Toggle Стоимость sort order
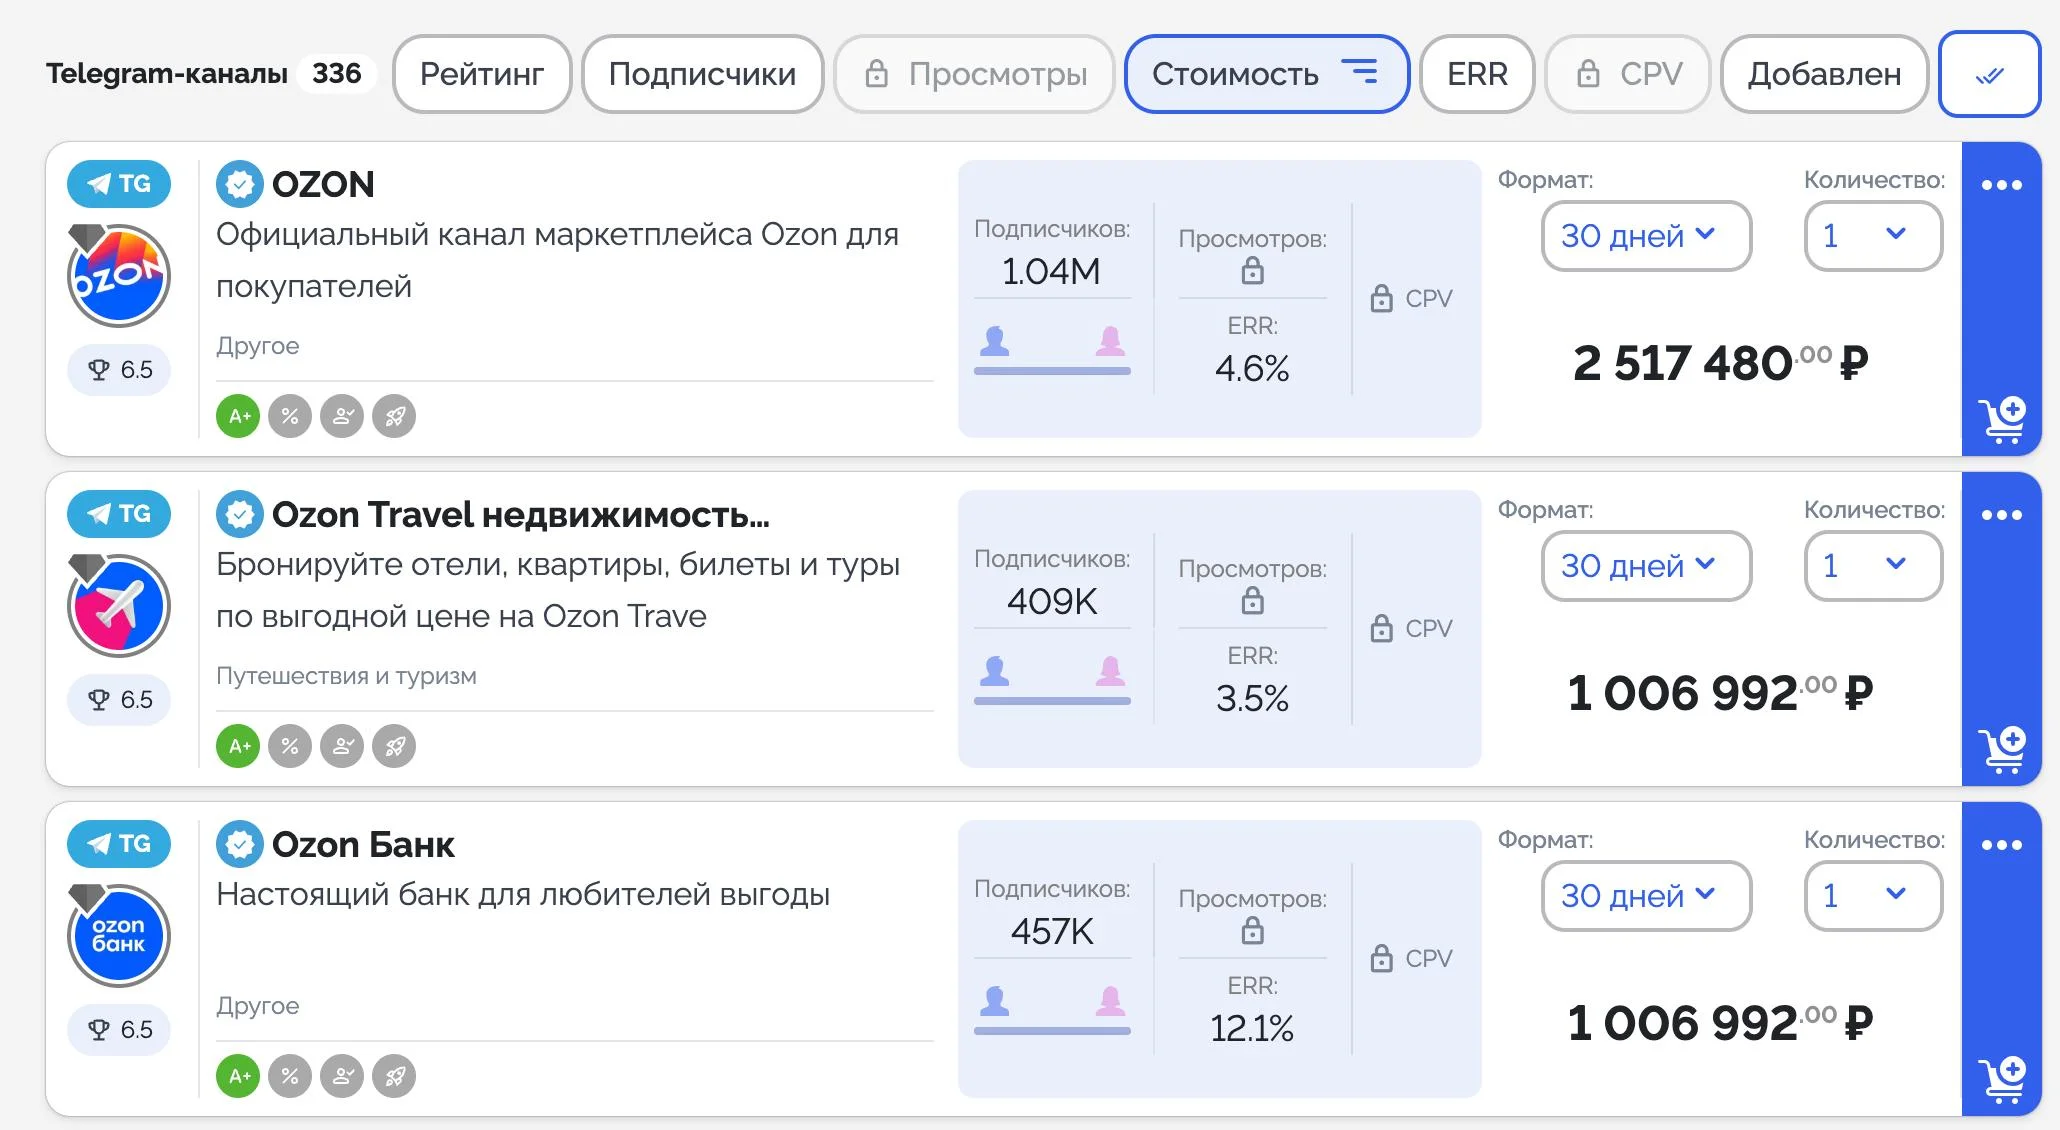This screenshot has width=2060, height=1130. coord(1266,74)
